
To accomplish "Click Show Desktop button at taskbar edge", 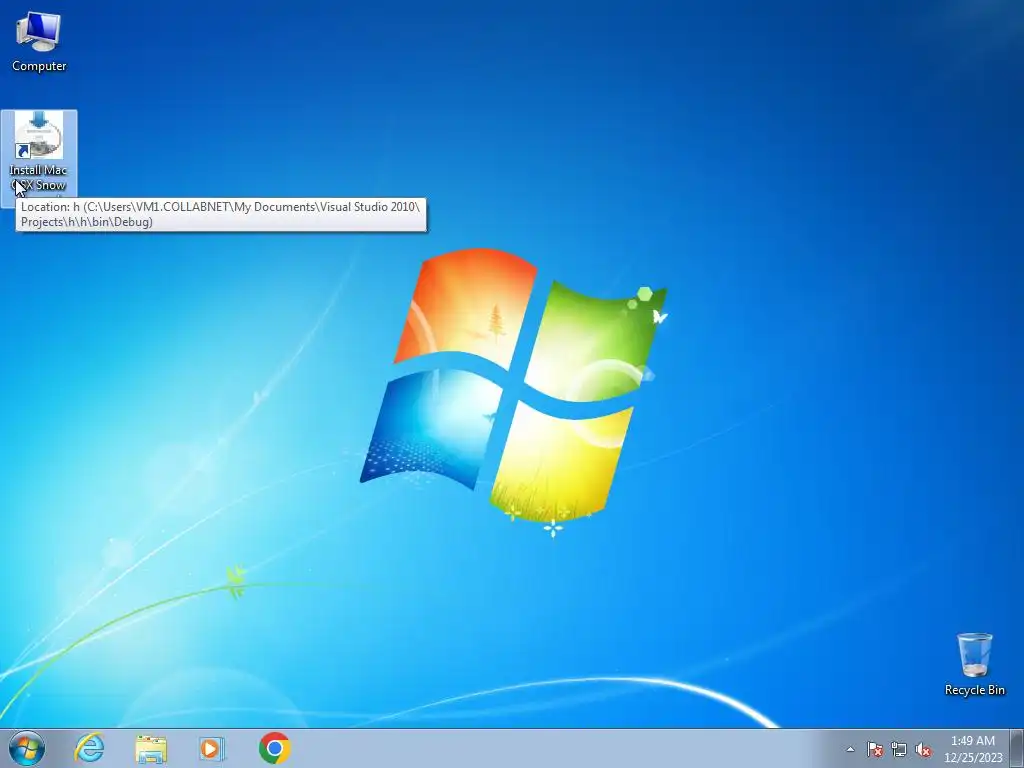I will pos(1017,748).
